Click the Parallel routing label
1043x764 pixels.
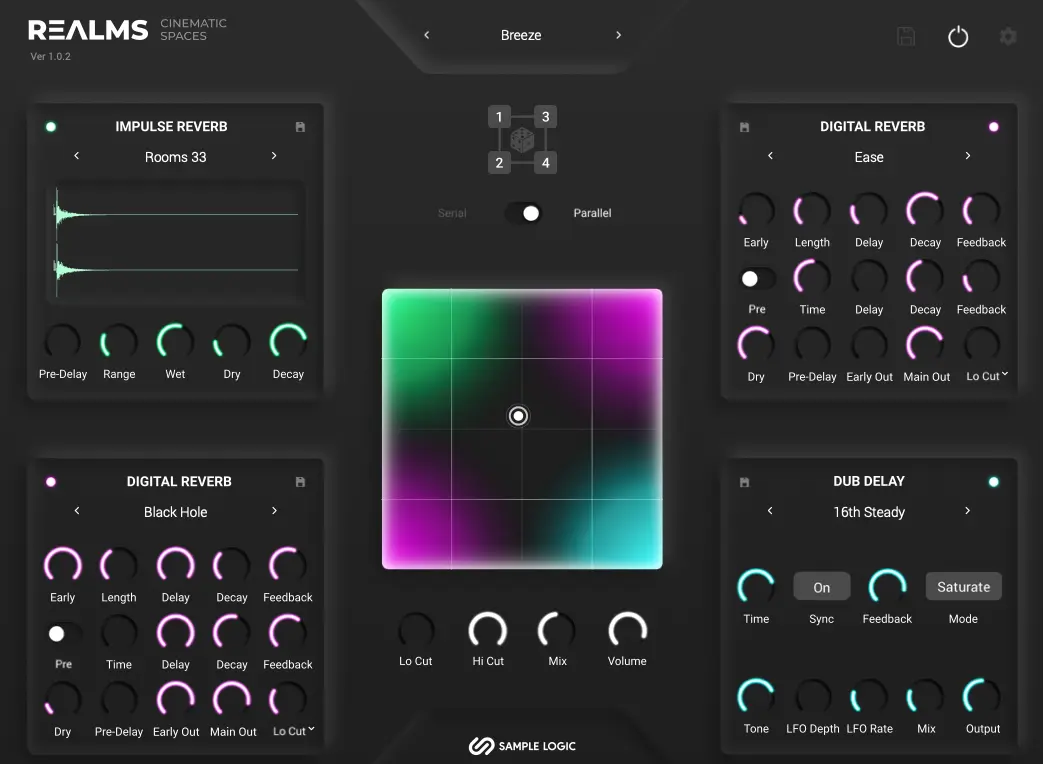(592, 213)
